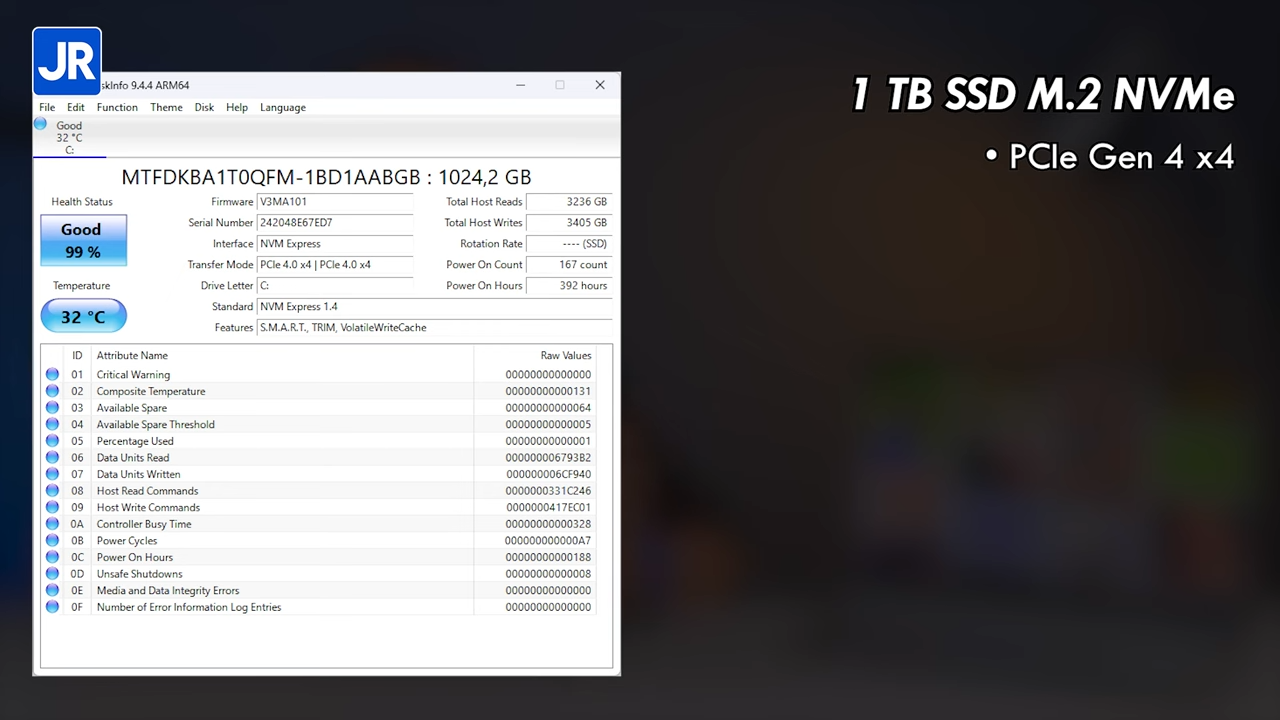
Task: Click the status icon beside Critical Warning
Action: [x=52, y=375]
